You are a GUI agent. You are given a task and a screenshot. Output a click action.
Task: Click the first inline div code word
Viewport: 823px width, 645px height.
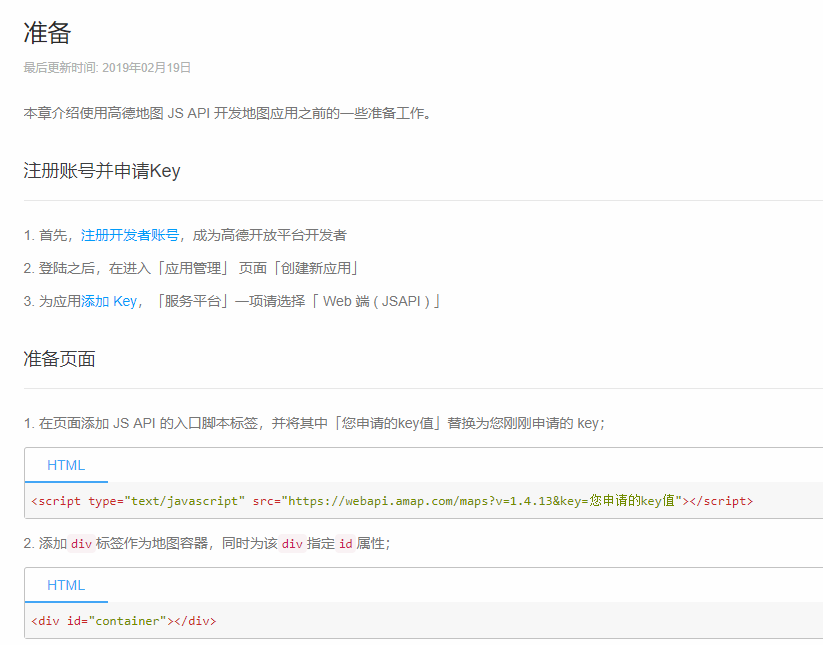[x=81, y=544]
